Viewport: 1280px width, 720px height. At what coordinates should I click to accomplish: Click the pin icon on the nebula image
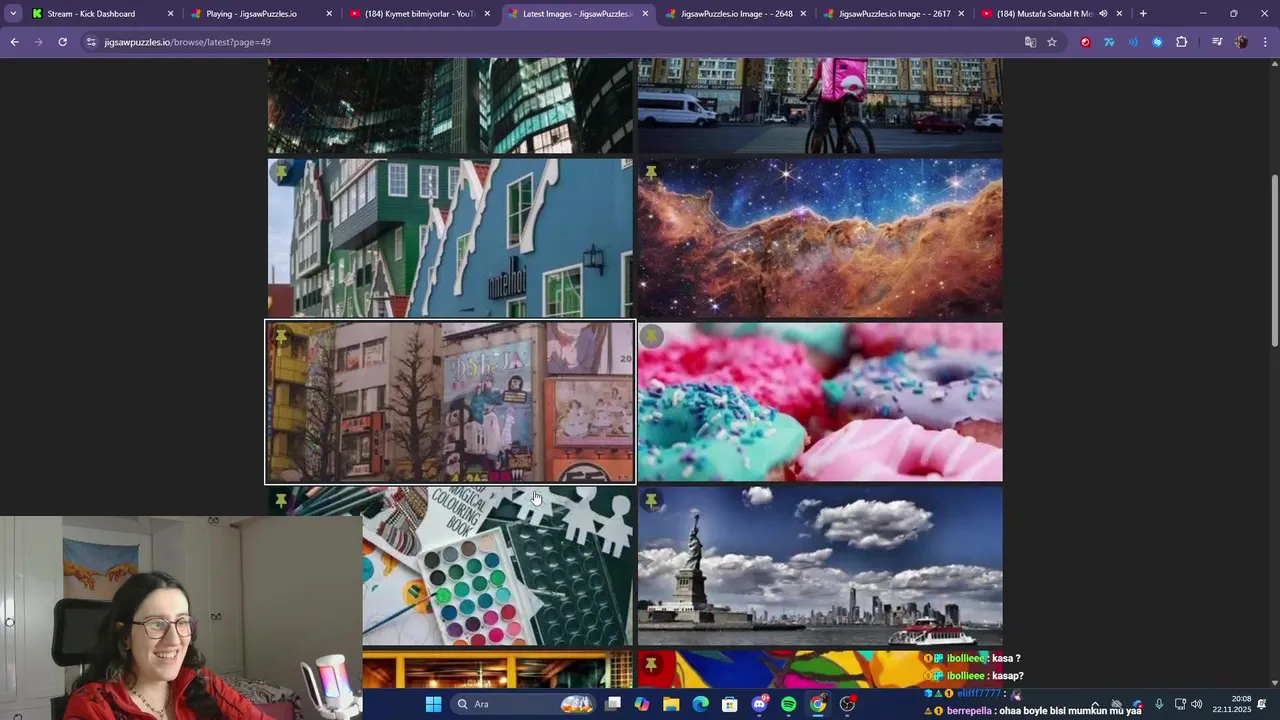651,173
